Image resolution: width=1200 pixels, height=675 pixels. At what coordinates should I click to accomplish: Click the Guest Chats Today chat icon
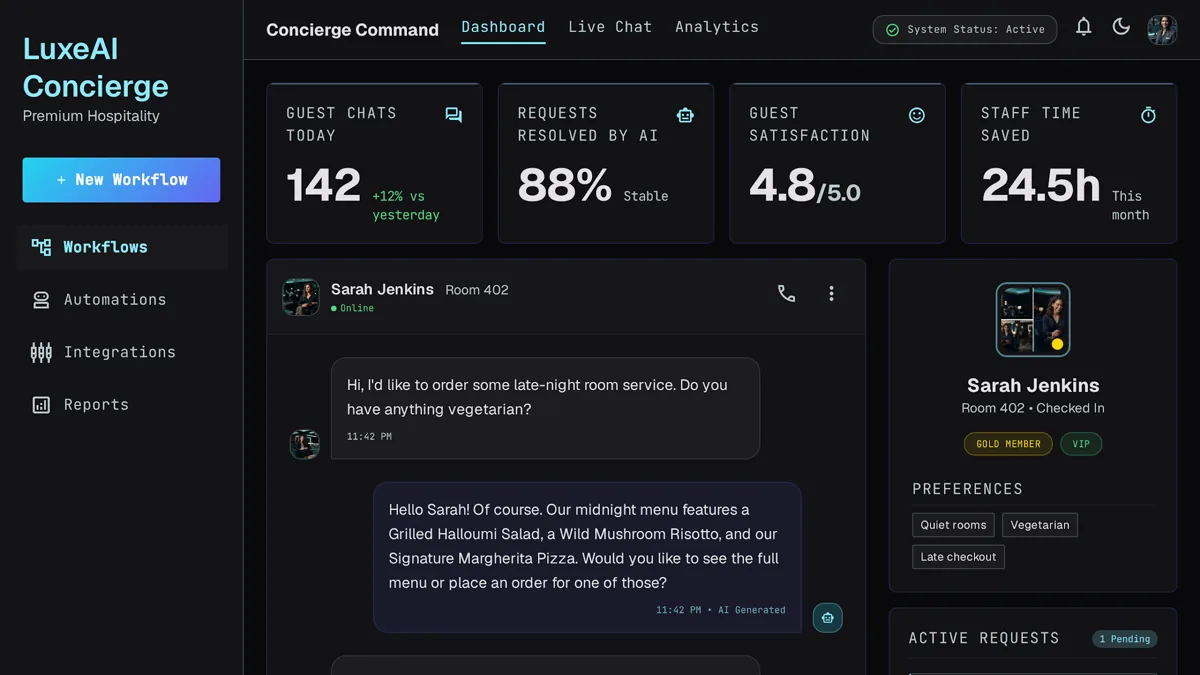tap(454, 116)
